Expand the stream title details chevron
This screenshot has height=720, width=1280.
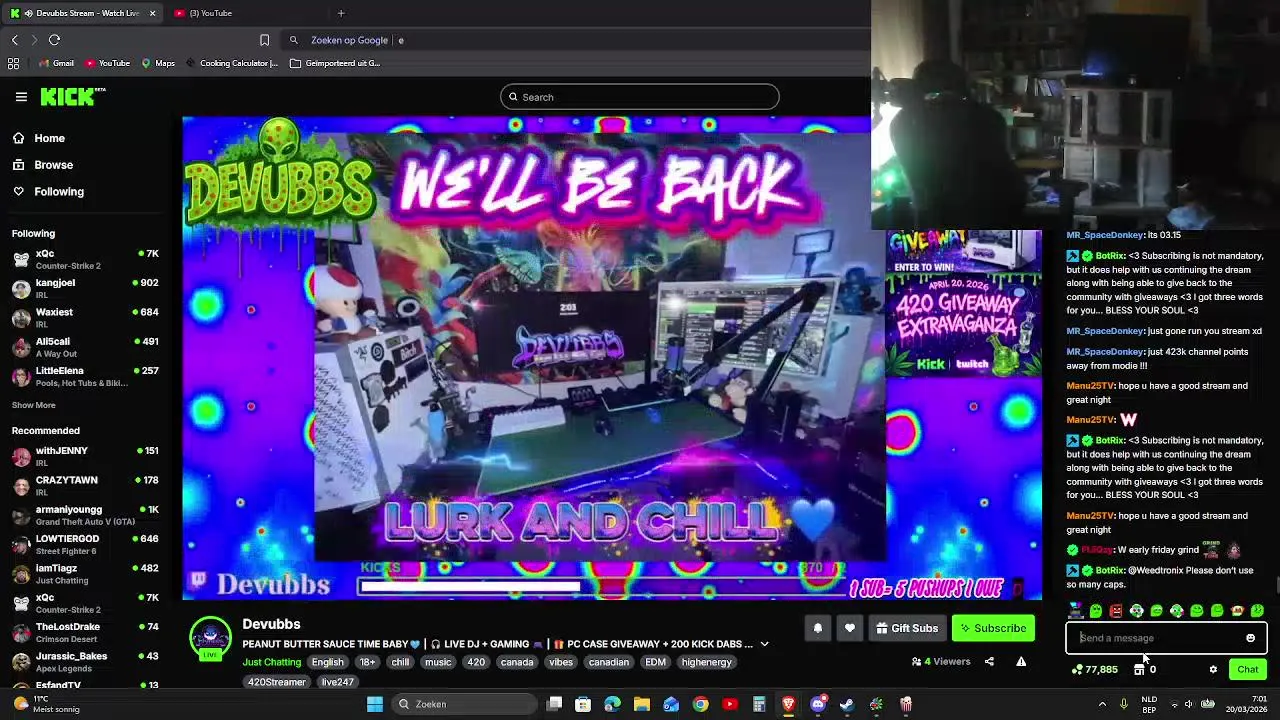tap(764, 644)
